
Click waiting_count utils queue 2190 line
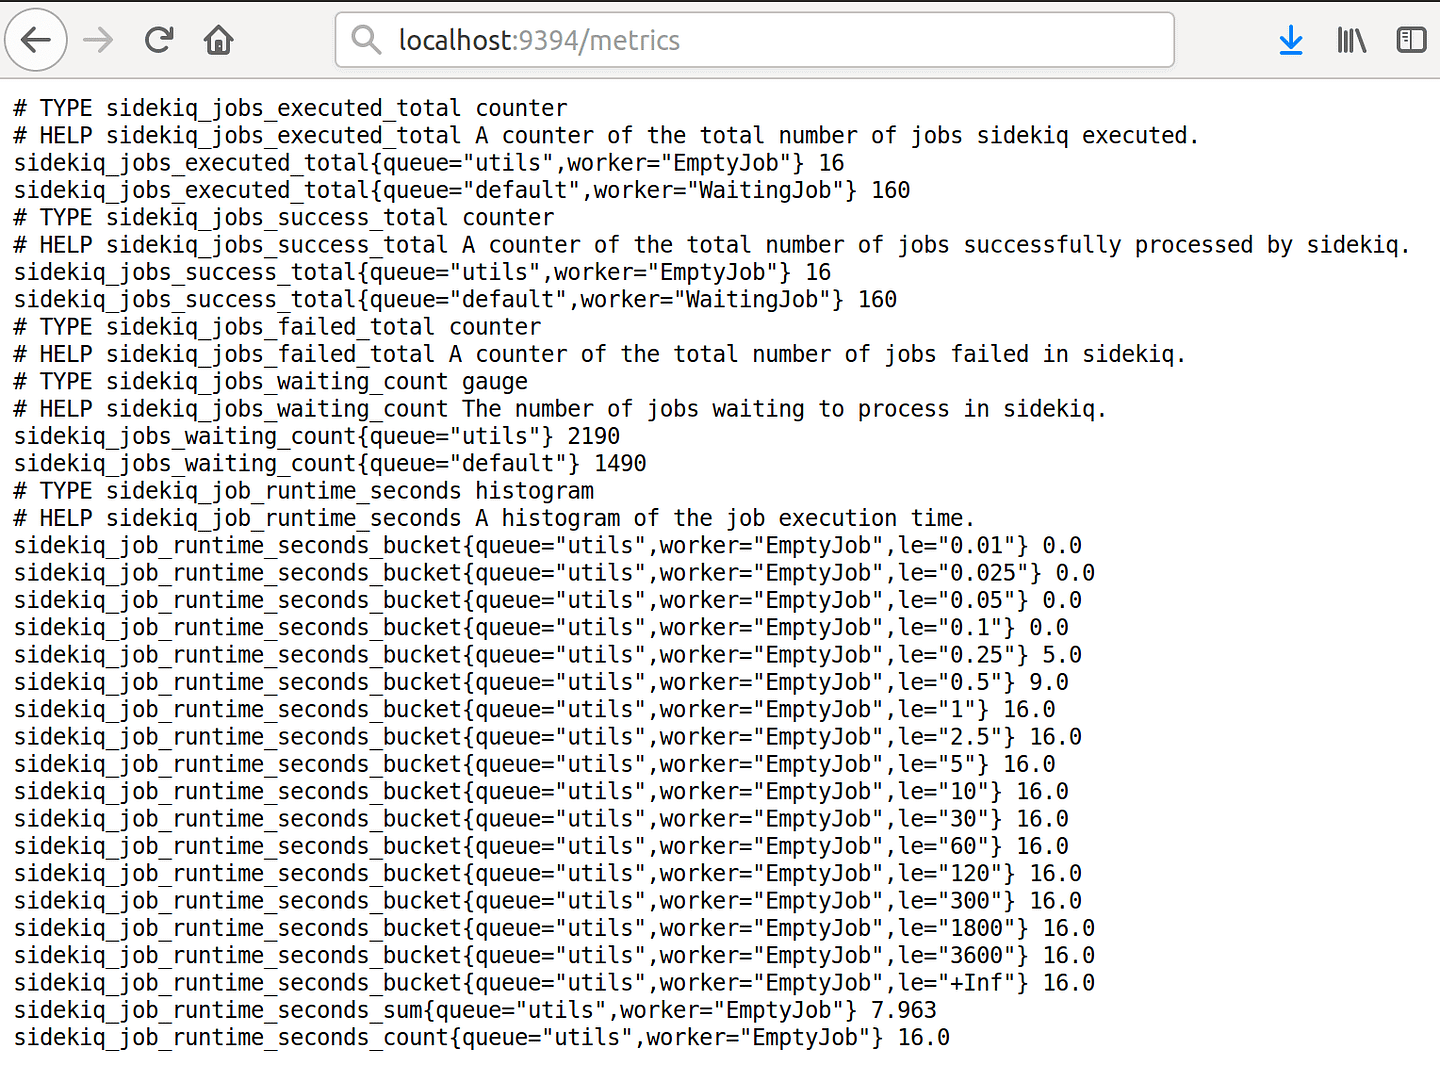pyautogui.click(x=317, y=436)
